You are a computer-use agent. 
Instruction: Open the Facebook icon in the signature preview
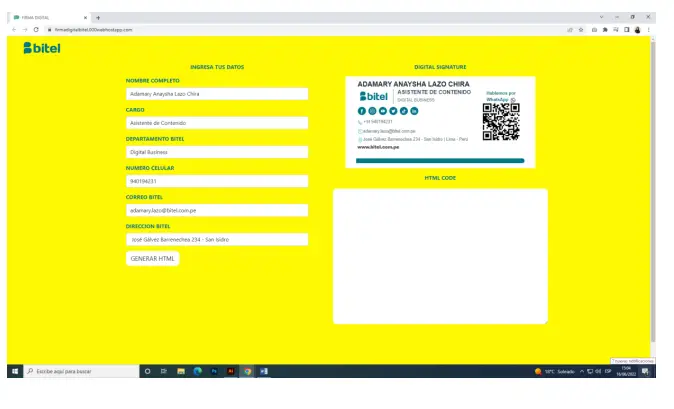pos(362,111)
